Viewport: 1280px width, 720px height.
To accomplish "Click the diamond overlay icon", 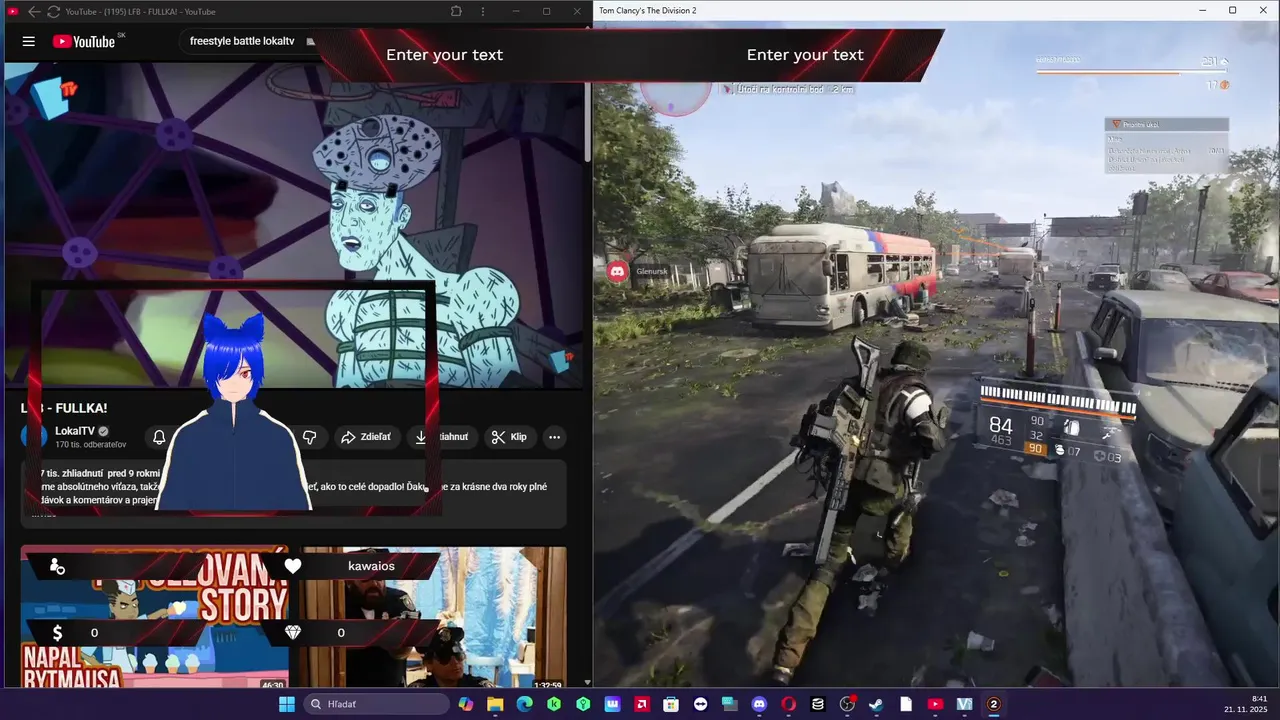I will [293, 632].
